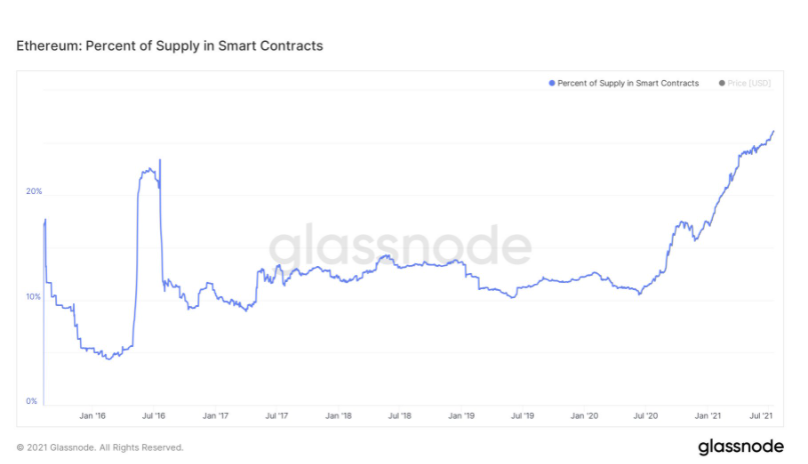Select the Jul '16 x-axis label
Image resolution: width=808 pixels, height=464 pixels.
click(154, 414)
